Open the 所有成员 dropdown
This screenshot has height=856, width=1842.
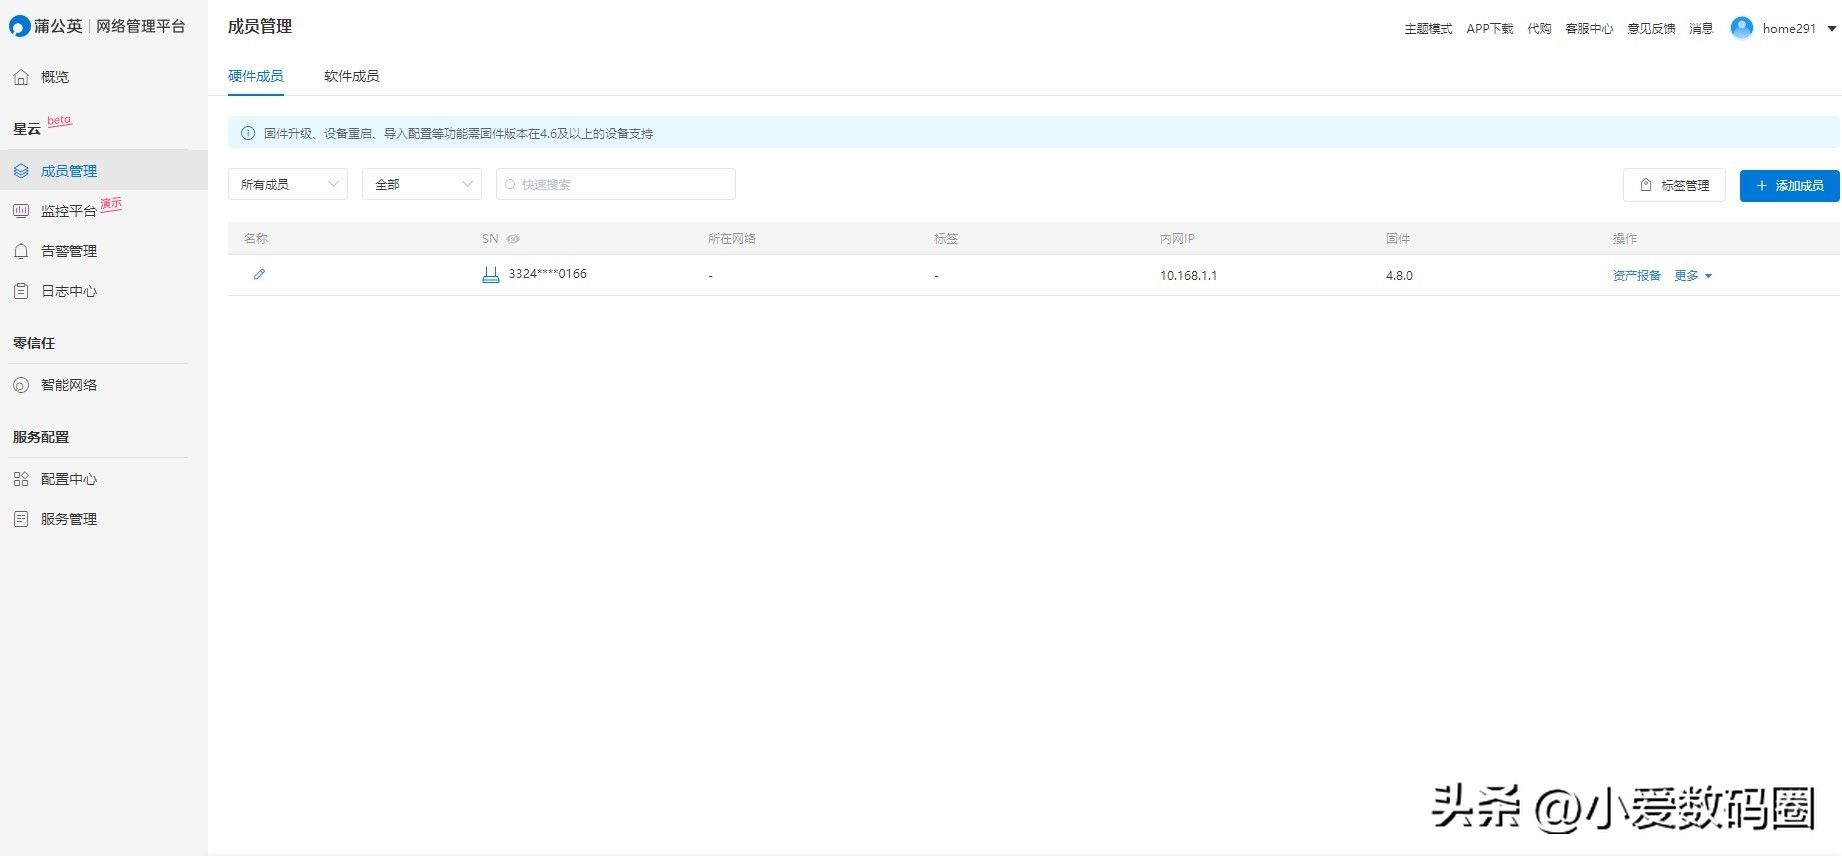coord(288,184)
